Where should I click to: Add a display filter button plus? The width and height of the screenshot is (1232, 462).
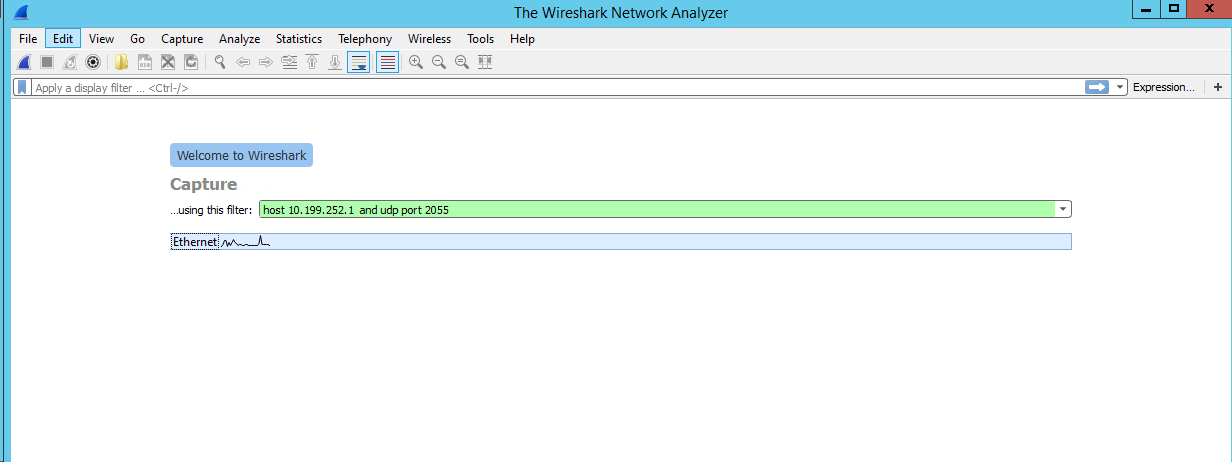1217,87
